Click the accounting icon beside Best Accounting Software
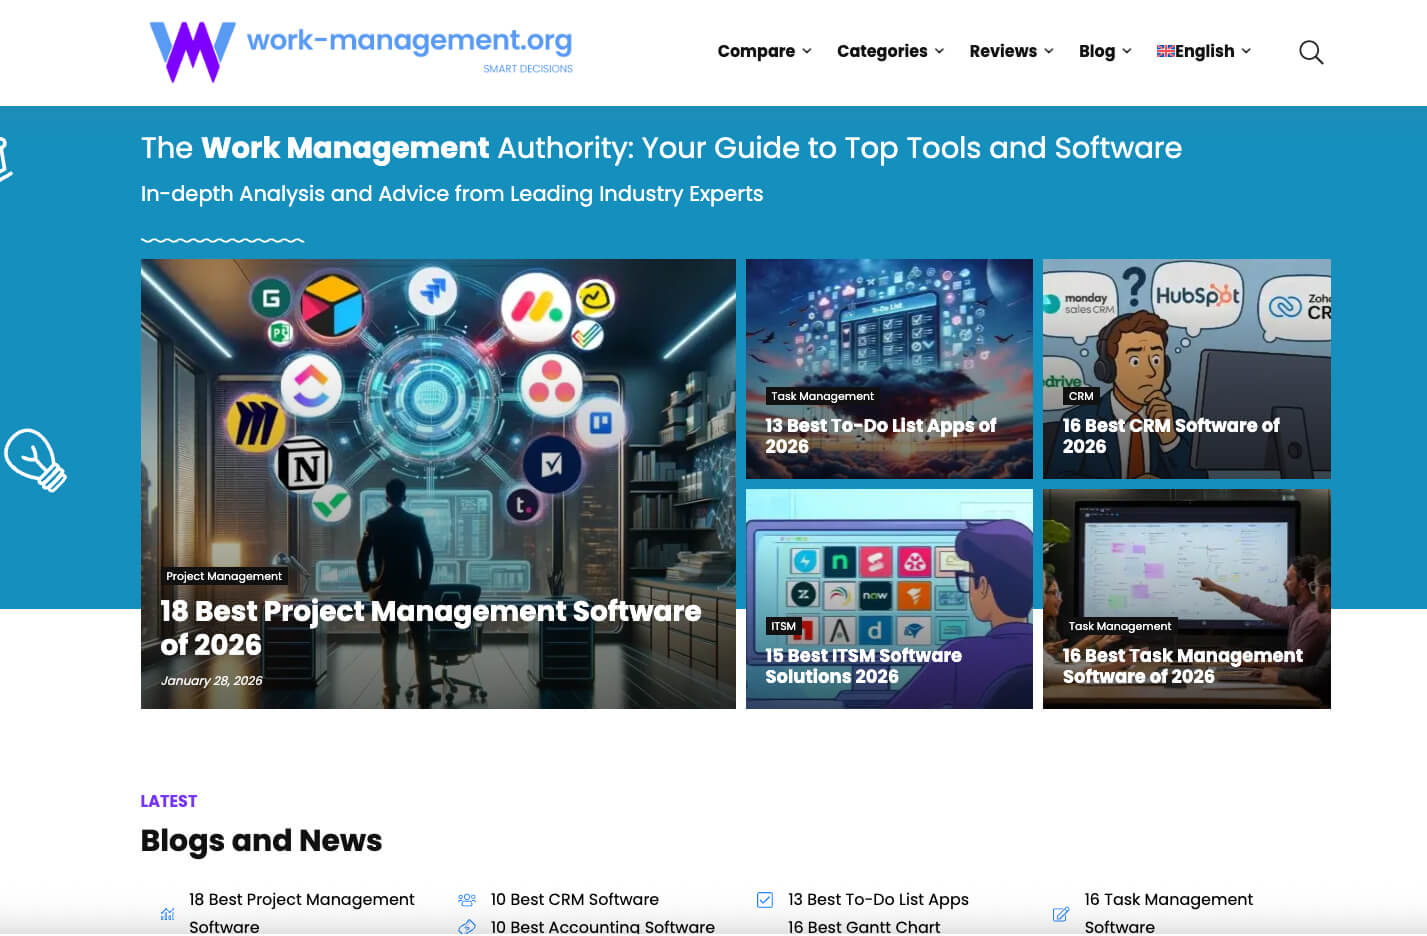The height and width of the screenshot is (936, 1427). (466, 926)
